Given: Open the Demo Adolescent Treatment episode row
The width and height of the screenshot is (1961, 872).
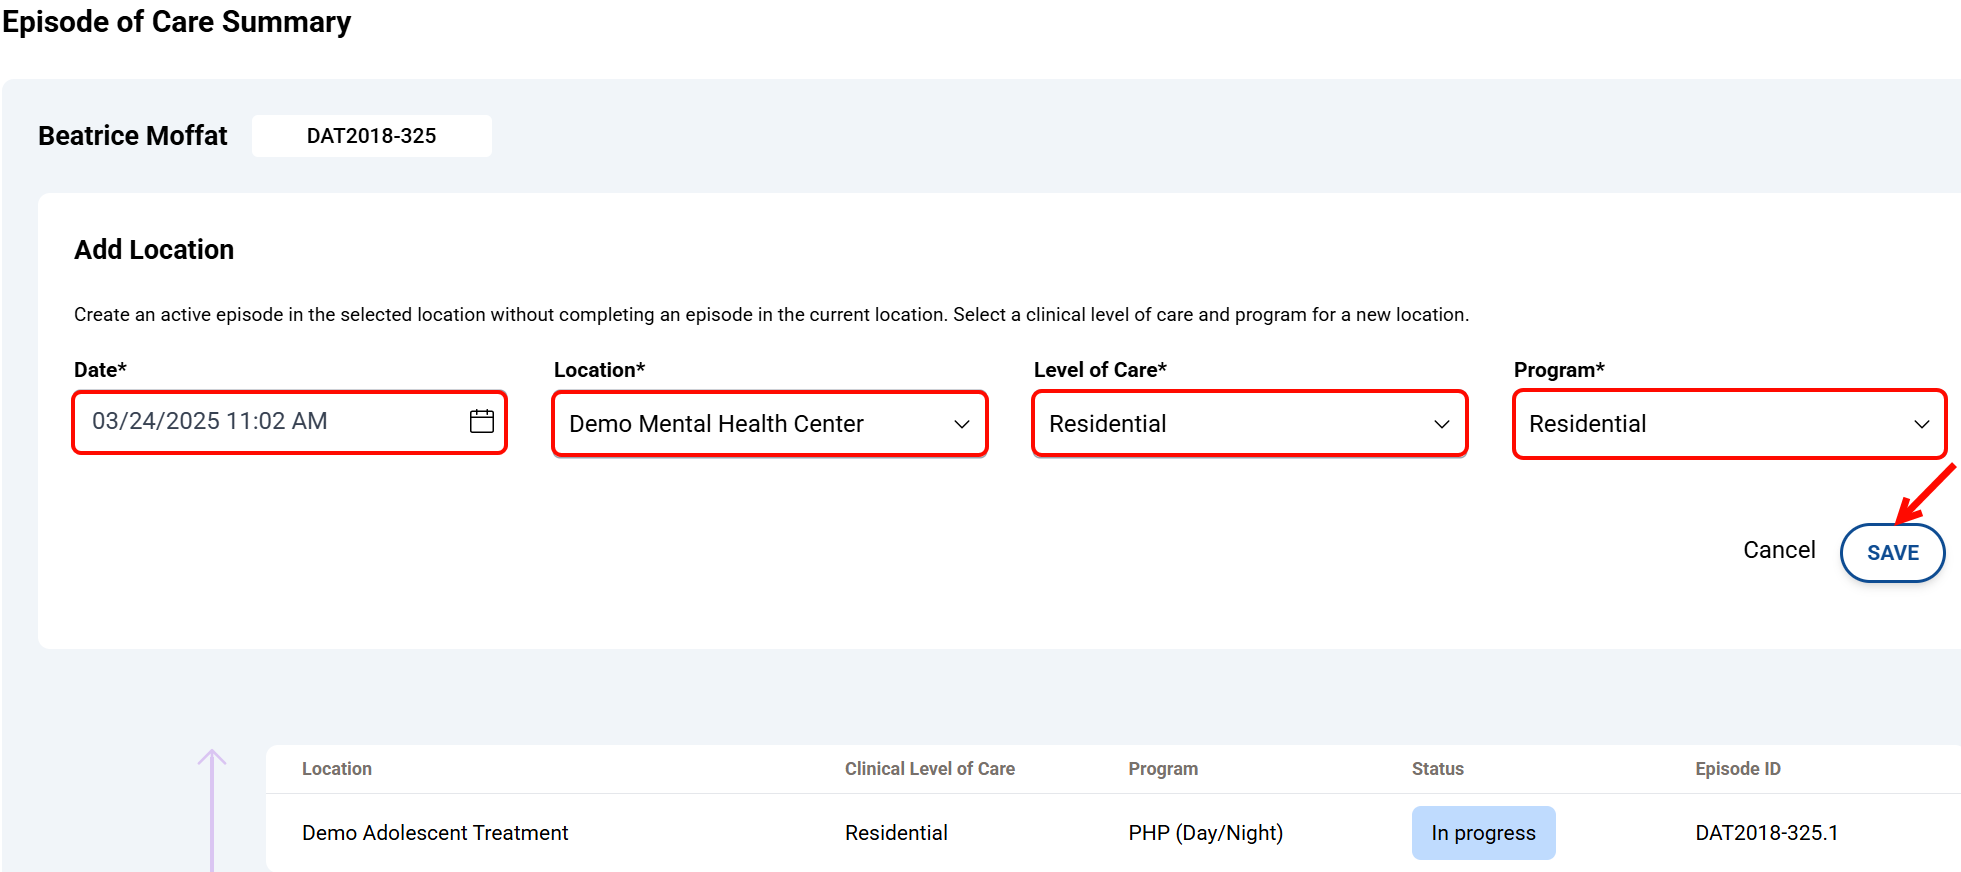Looking at the screenshot, I should point(435,833).
